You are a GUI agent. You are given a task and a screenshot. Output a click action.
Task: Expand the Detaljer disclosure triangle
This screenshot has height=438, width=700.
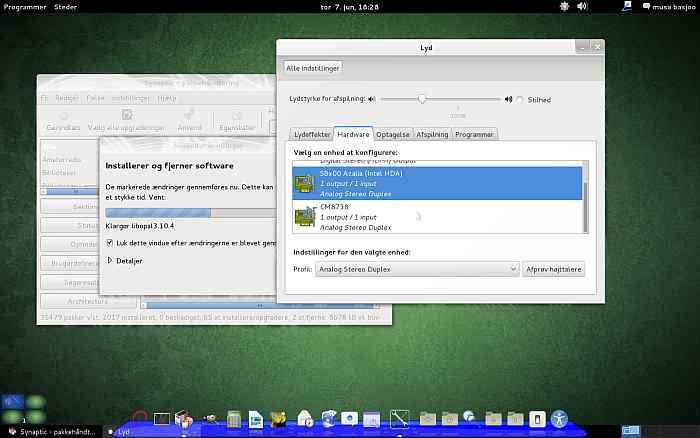pyautogui.click(x=109, y=260)
